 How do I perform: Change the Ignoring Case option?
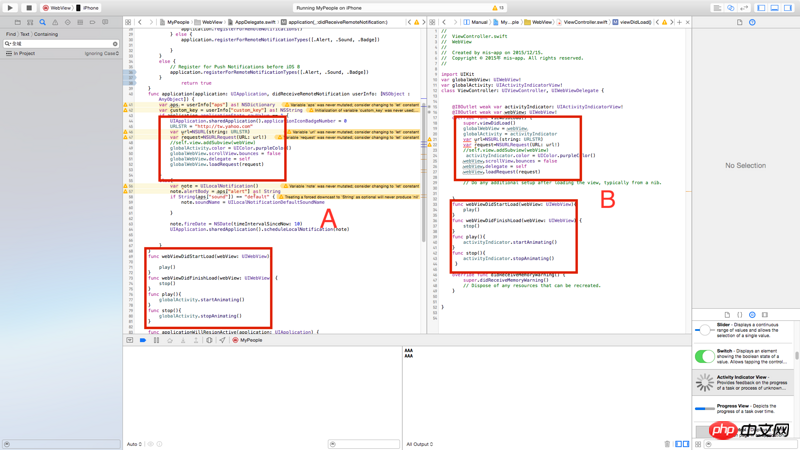pos(102,53)
